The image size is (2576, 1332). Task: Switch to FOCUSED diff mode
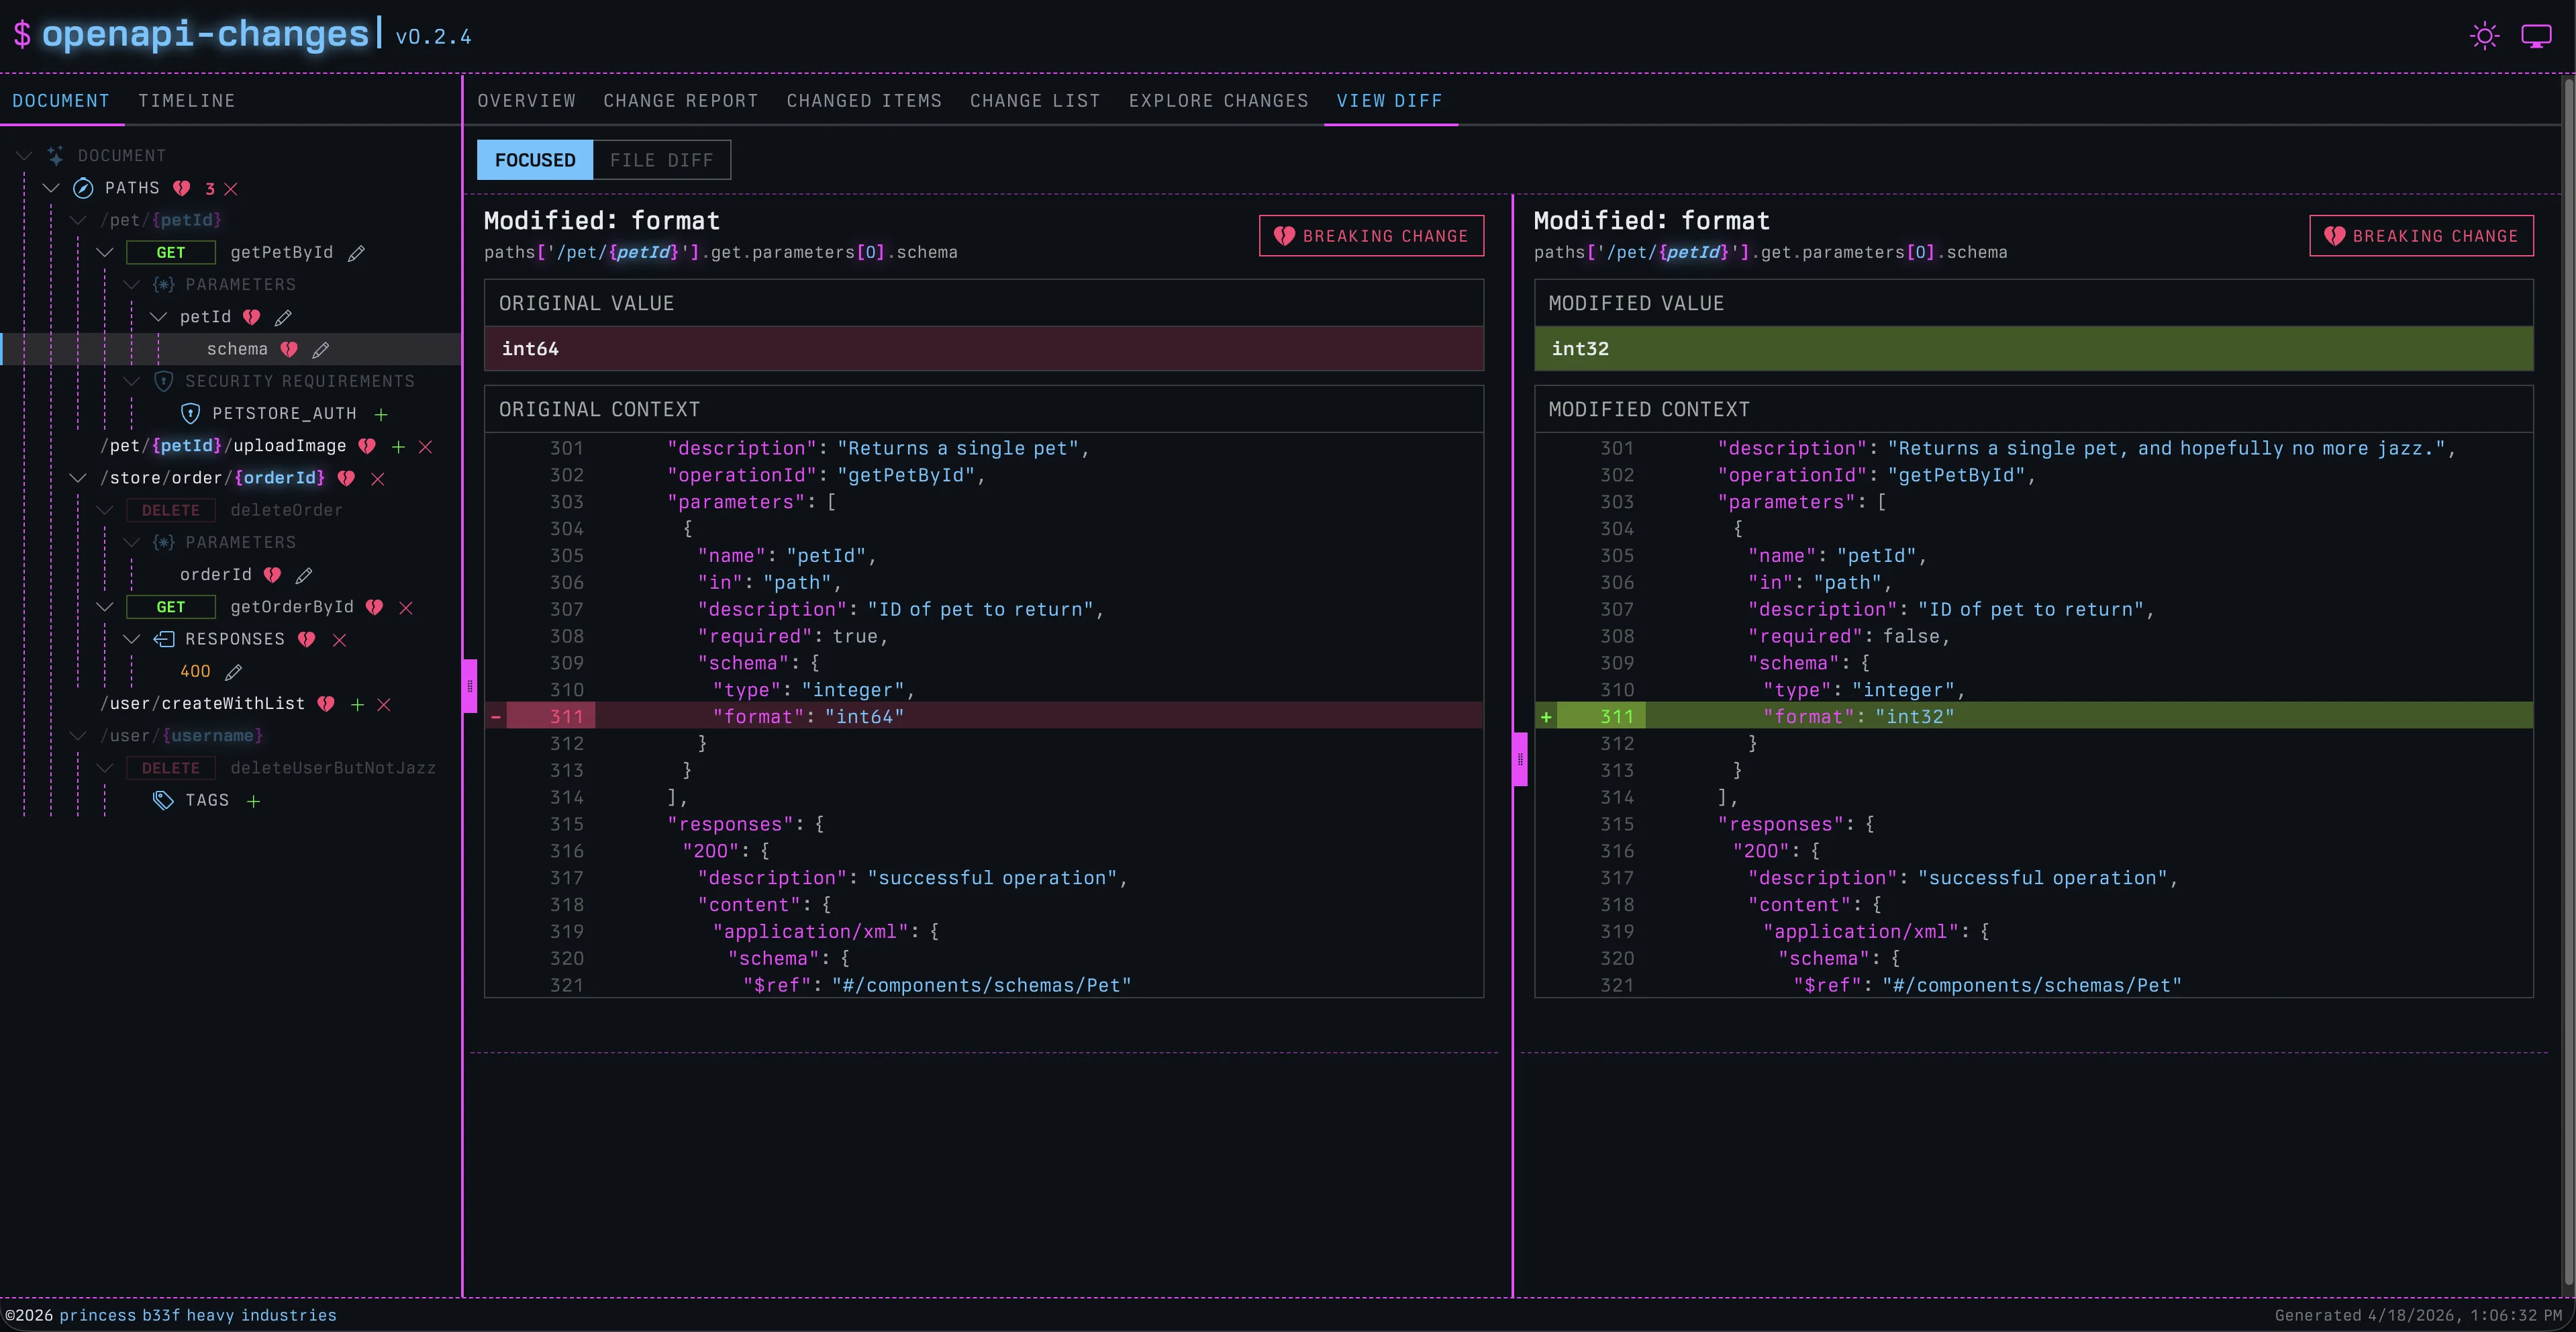coord(535,160)
